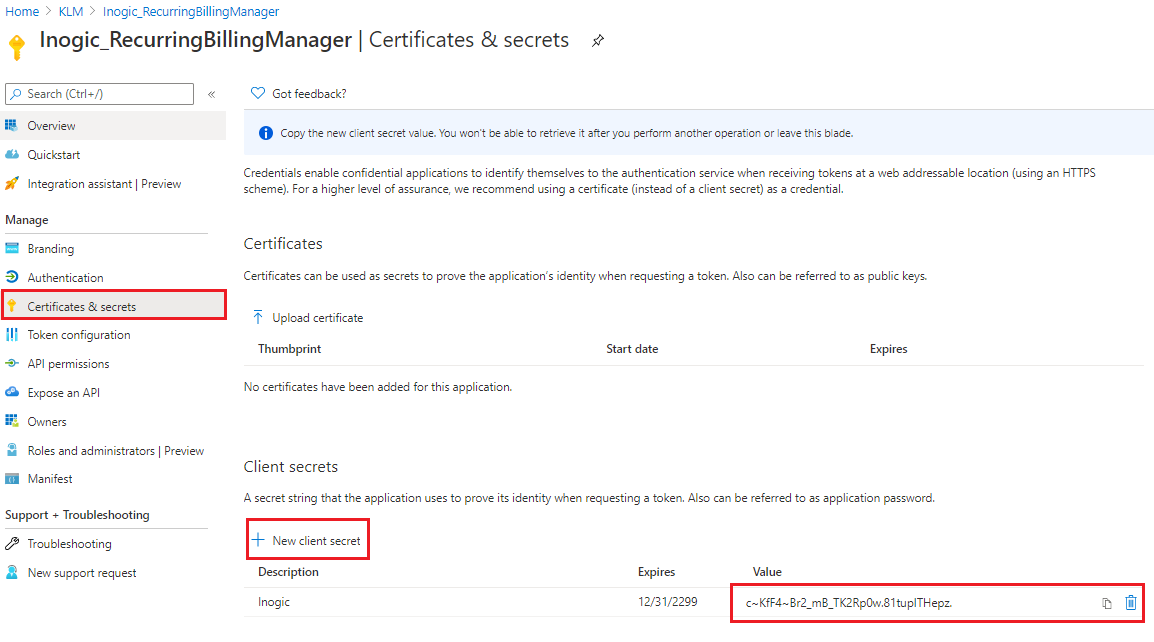Go to KLM breadcrumb
Viewport: 1154px width, 642px height.
click(71, 12)
